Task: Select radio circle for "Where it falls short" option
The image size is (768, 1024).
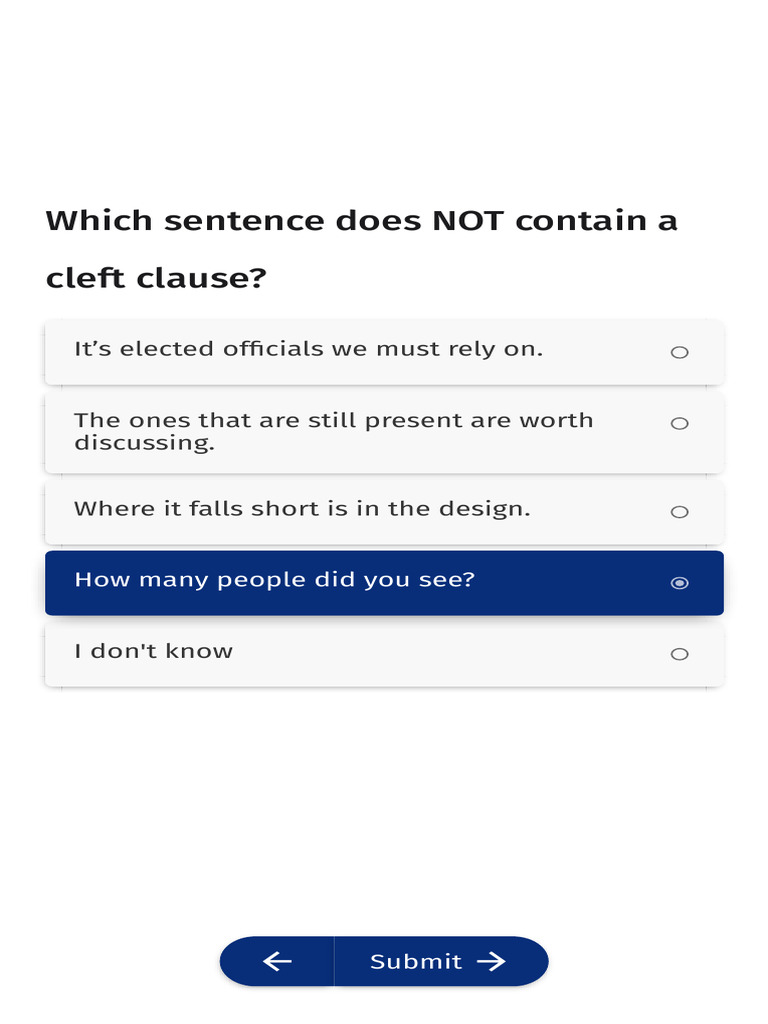Action: pyautogui.click(x=679, y=512)
